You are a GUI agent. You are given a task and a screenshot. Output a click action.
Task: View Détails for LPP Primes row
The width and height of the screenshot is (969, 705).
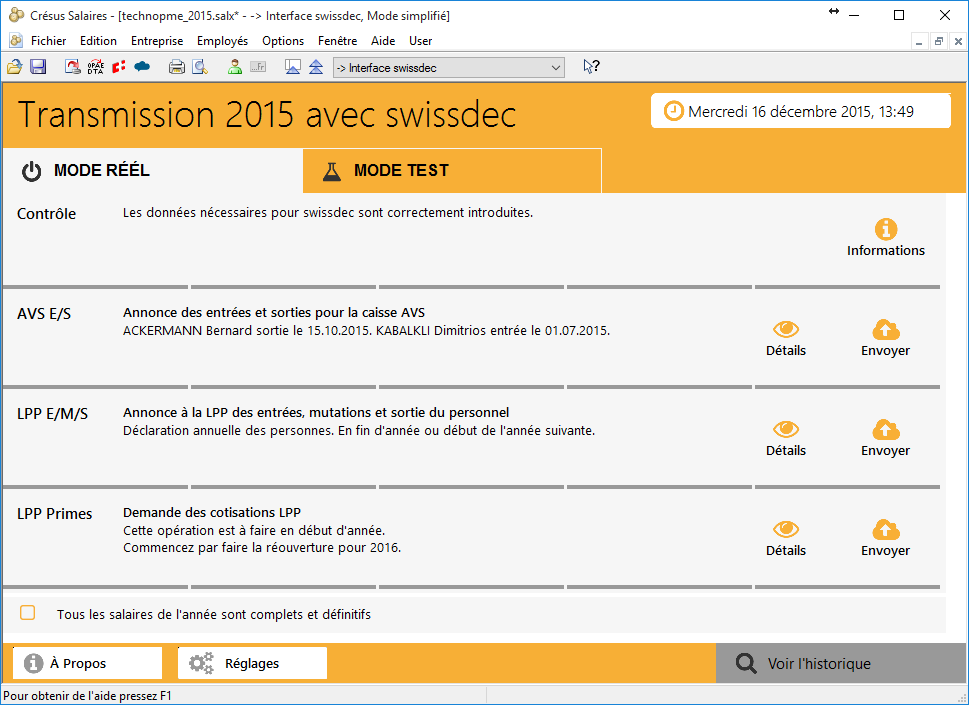click(785, 539)
